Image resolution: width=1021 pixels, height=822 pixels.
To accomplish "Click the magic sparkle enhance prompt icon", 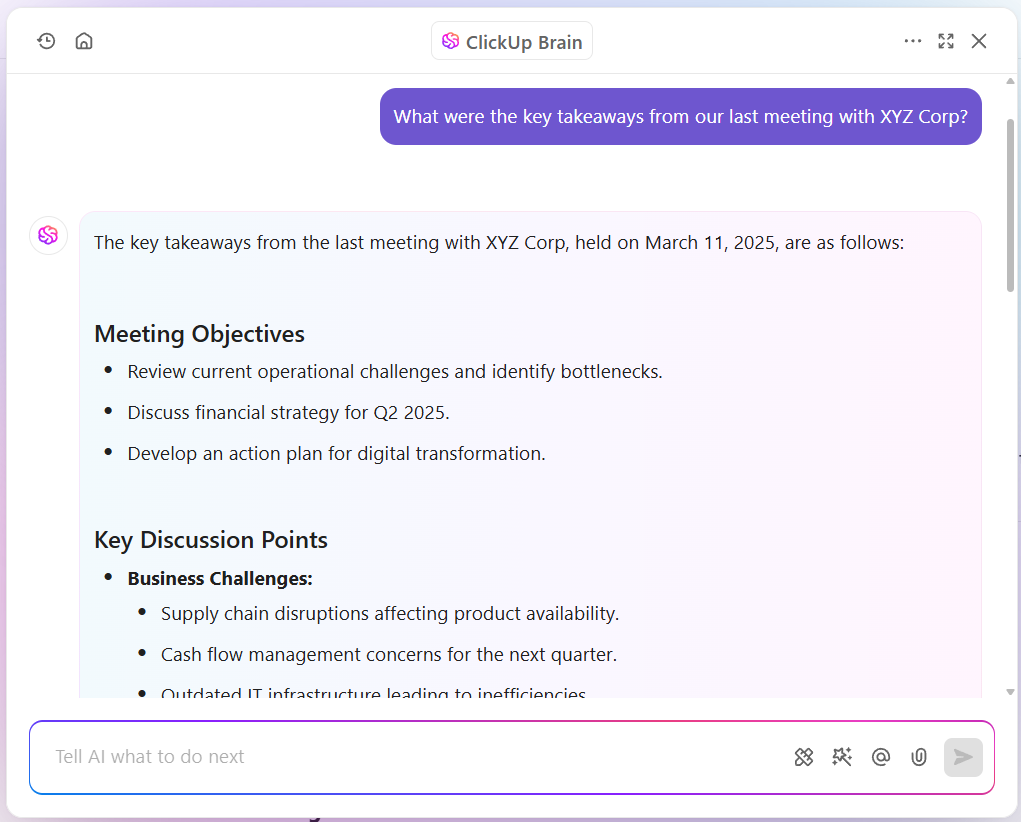I will point(842,757).
